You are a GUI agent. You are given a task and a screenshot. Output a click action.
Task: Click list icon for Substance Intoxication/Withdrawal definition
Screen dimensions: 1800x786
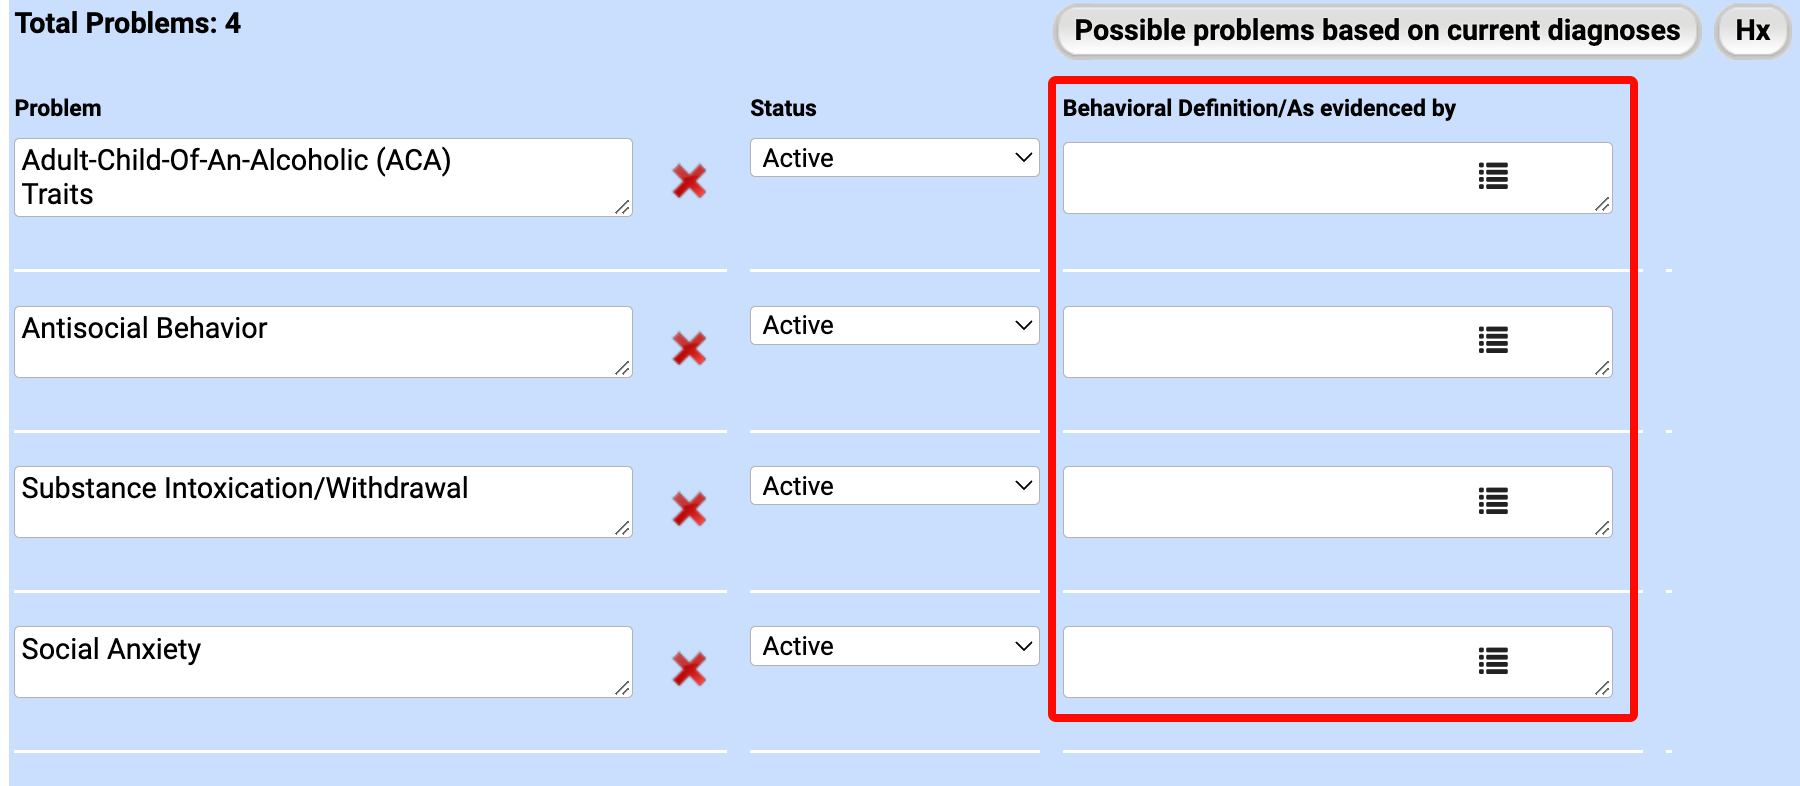click(1493, 501)
